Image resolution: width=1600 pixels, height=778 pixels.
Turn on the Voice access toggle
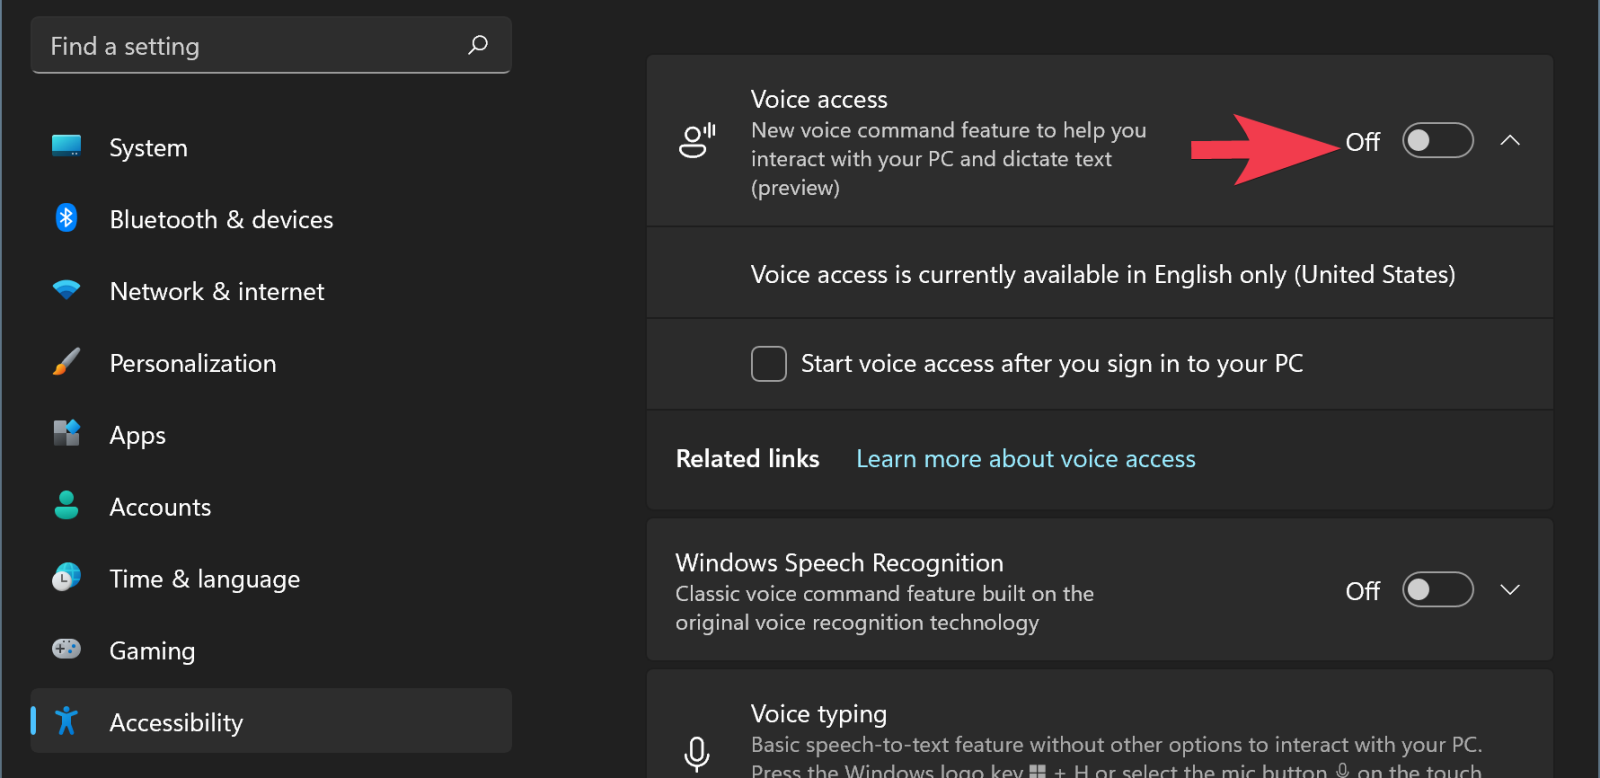coord(1437,141)
